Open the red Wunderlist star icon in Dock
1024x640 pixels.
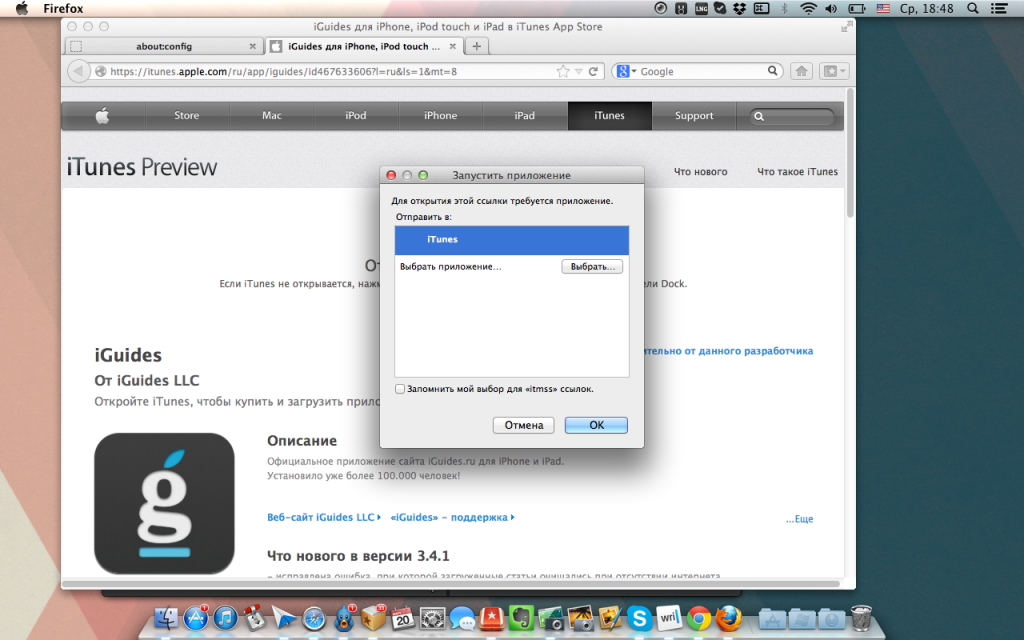tap(492, 618)
